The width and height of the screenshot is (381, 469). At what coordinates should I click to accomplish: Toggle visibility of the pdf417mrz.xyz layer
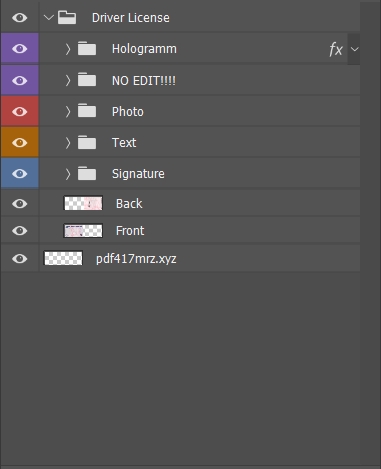click(19, 259)
